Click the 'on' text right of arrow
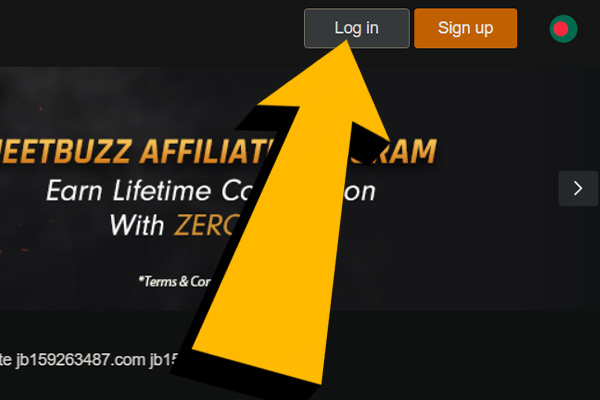Viewport: 600px width, 400px height. point(360,192)
